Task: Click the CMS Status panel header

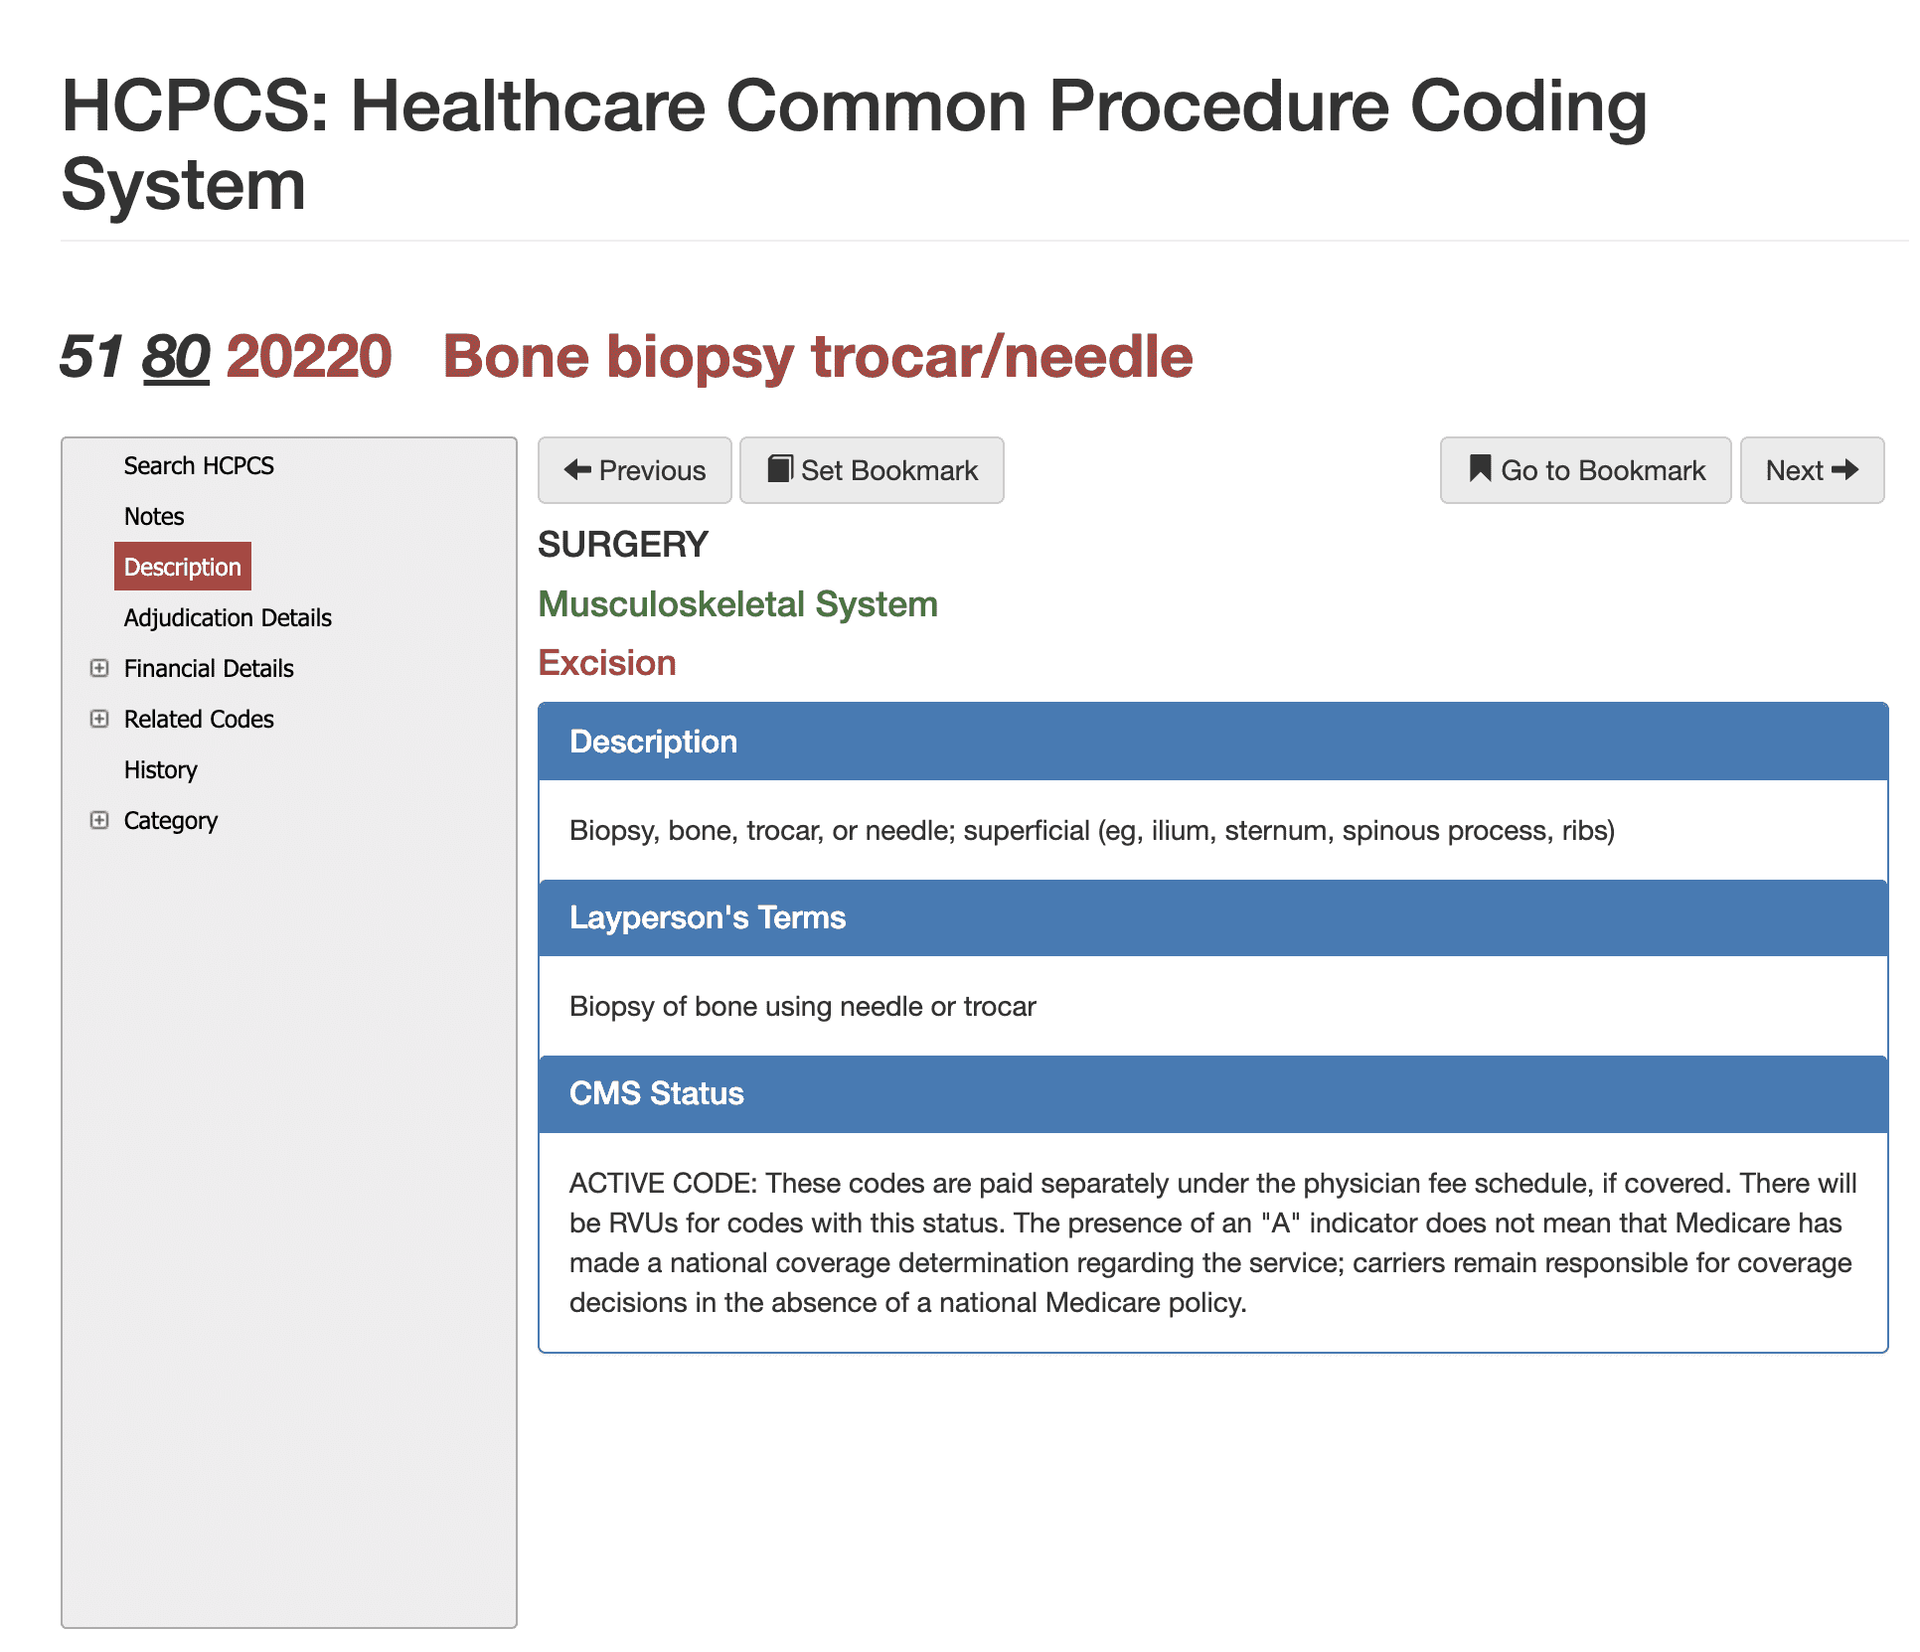Action: pyautogui.click(x=1212, y=1094)
